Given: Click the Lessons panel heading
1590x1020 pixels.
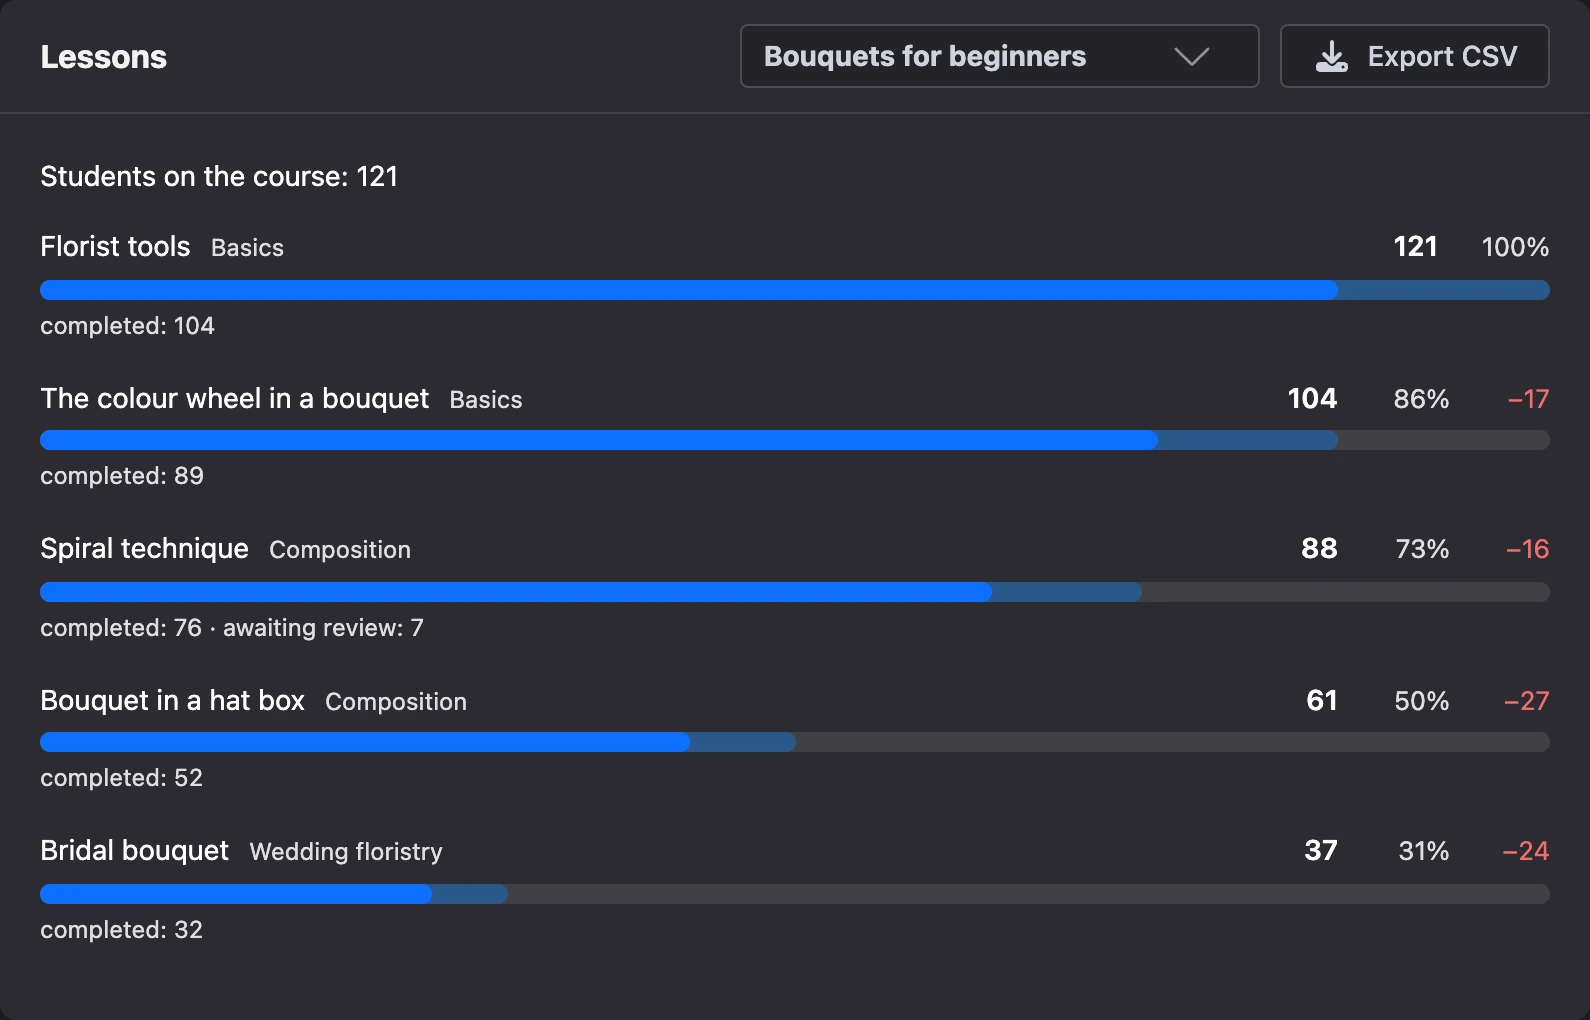Looking at the screenshot, I should (x=103, y=57).
